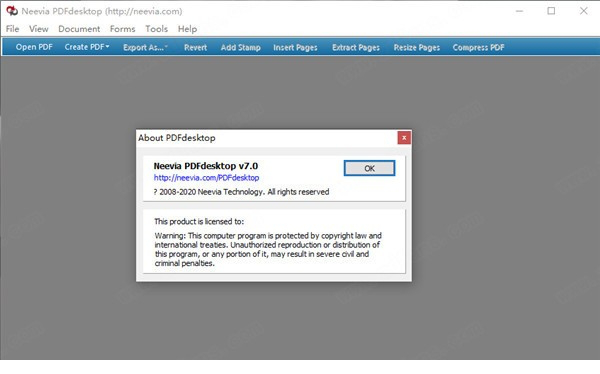Close the main PDFdesktop window
This screenshot has height=374, width=600.
click(x=584, y=11)
